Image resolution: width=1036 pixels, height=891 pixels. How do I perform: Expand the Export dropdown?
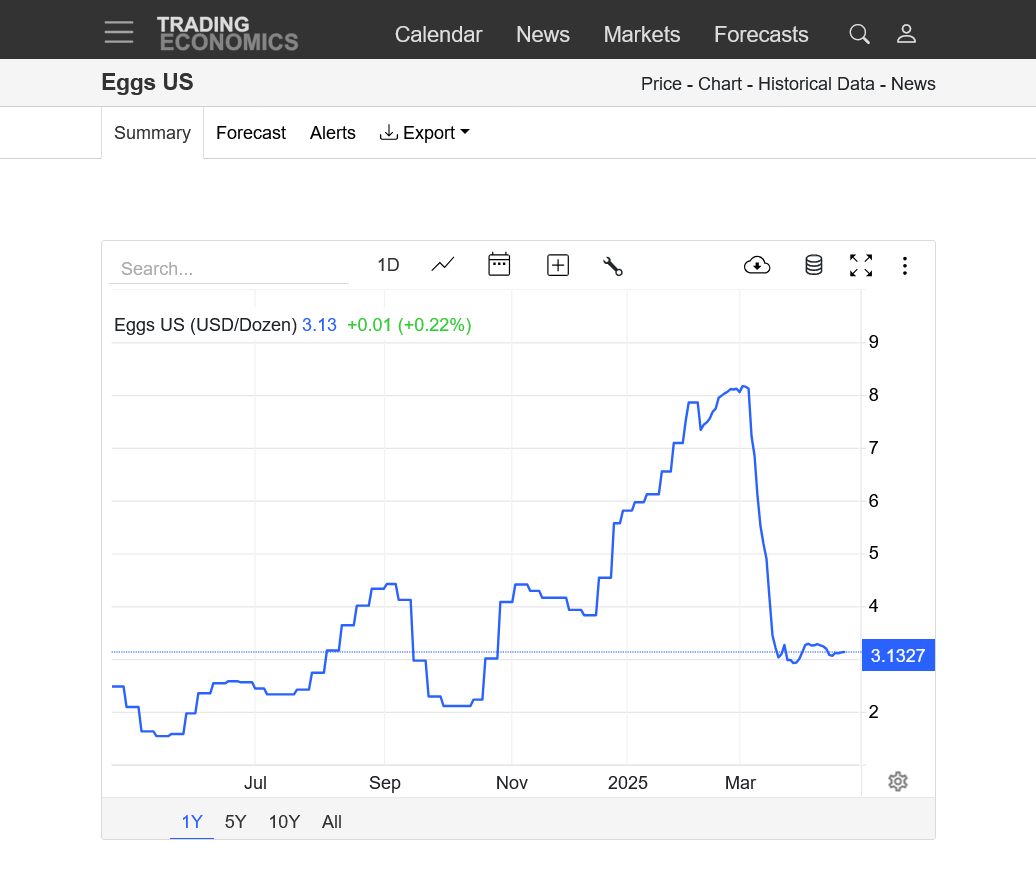click(424, 133)
